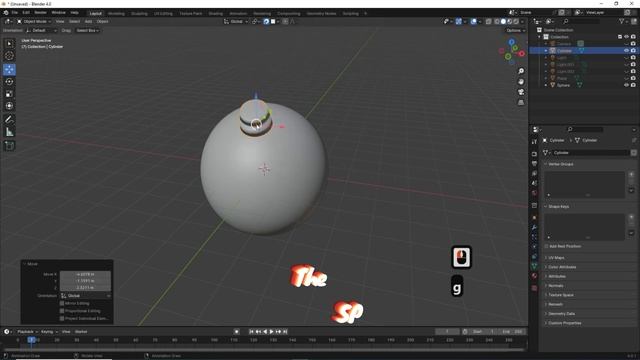
Task: Activate the Transform tool
Action: (9, 106)
